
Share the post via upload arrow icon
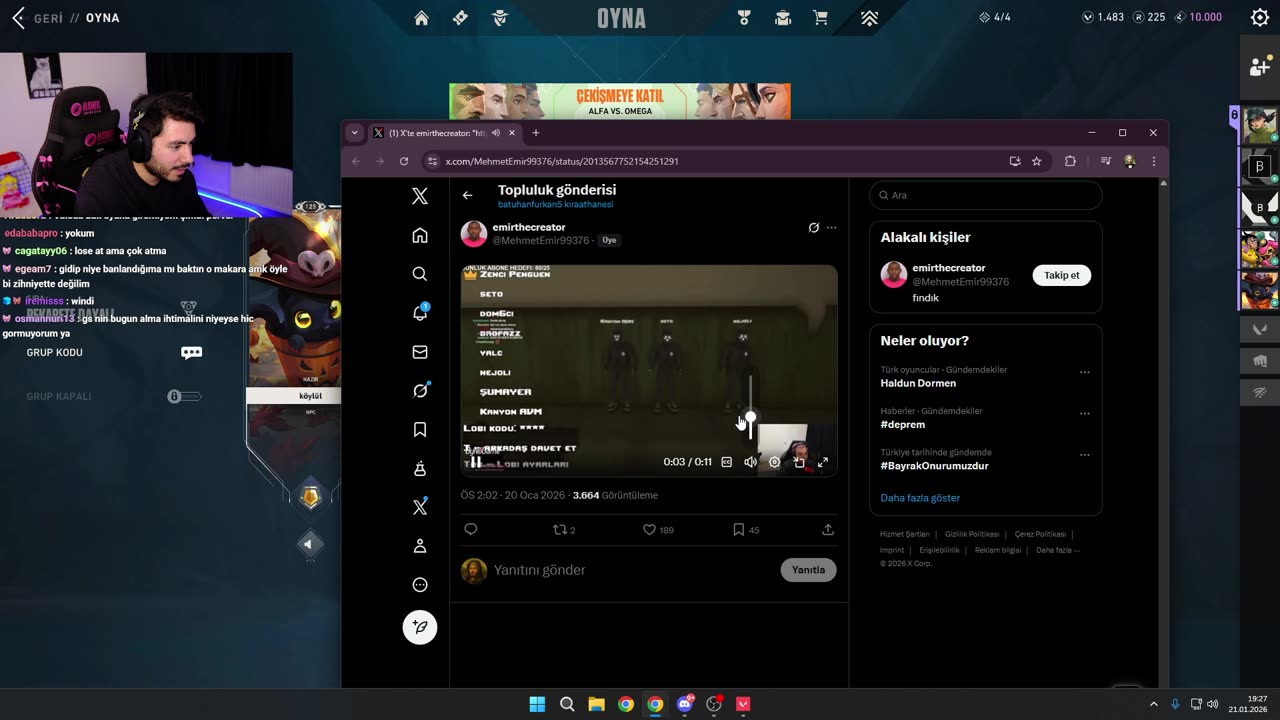coord(828,530)
